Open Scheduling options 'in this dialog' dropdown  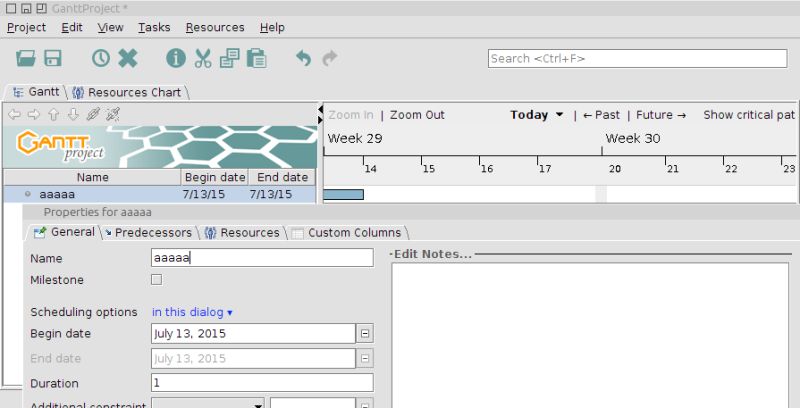coord(192,312)
